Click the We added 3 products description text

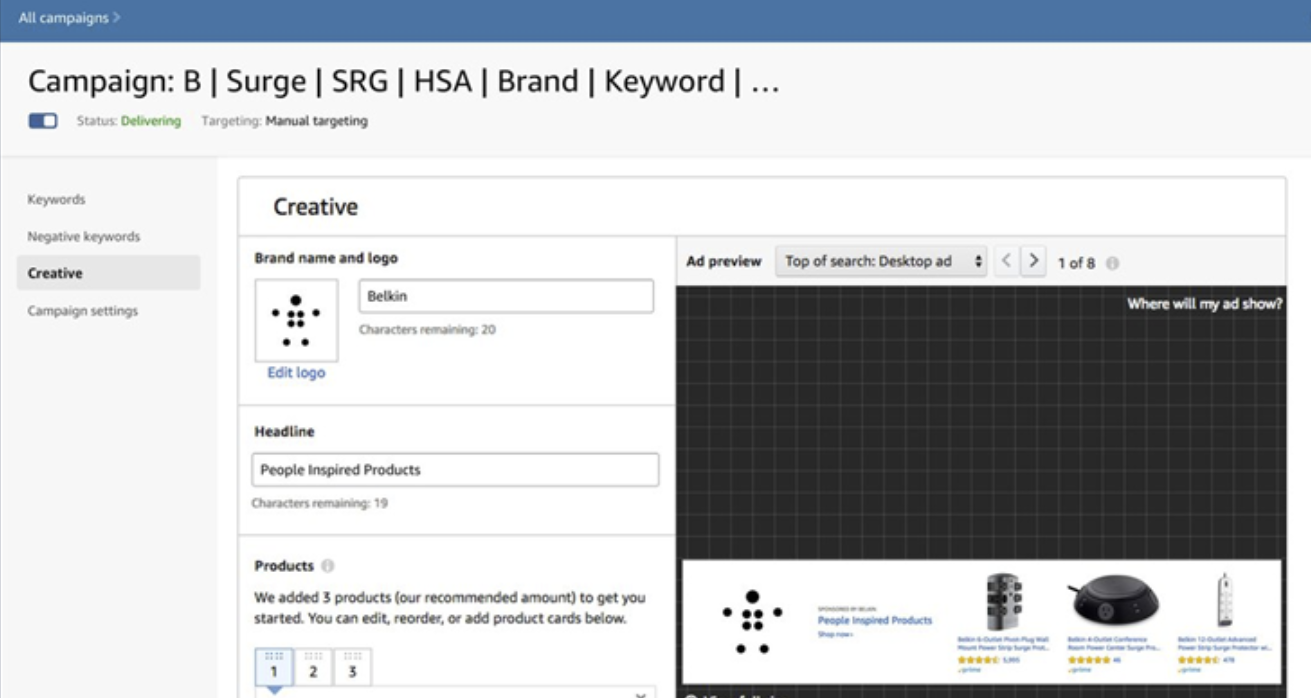450,608
